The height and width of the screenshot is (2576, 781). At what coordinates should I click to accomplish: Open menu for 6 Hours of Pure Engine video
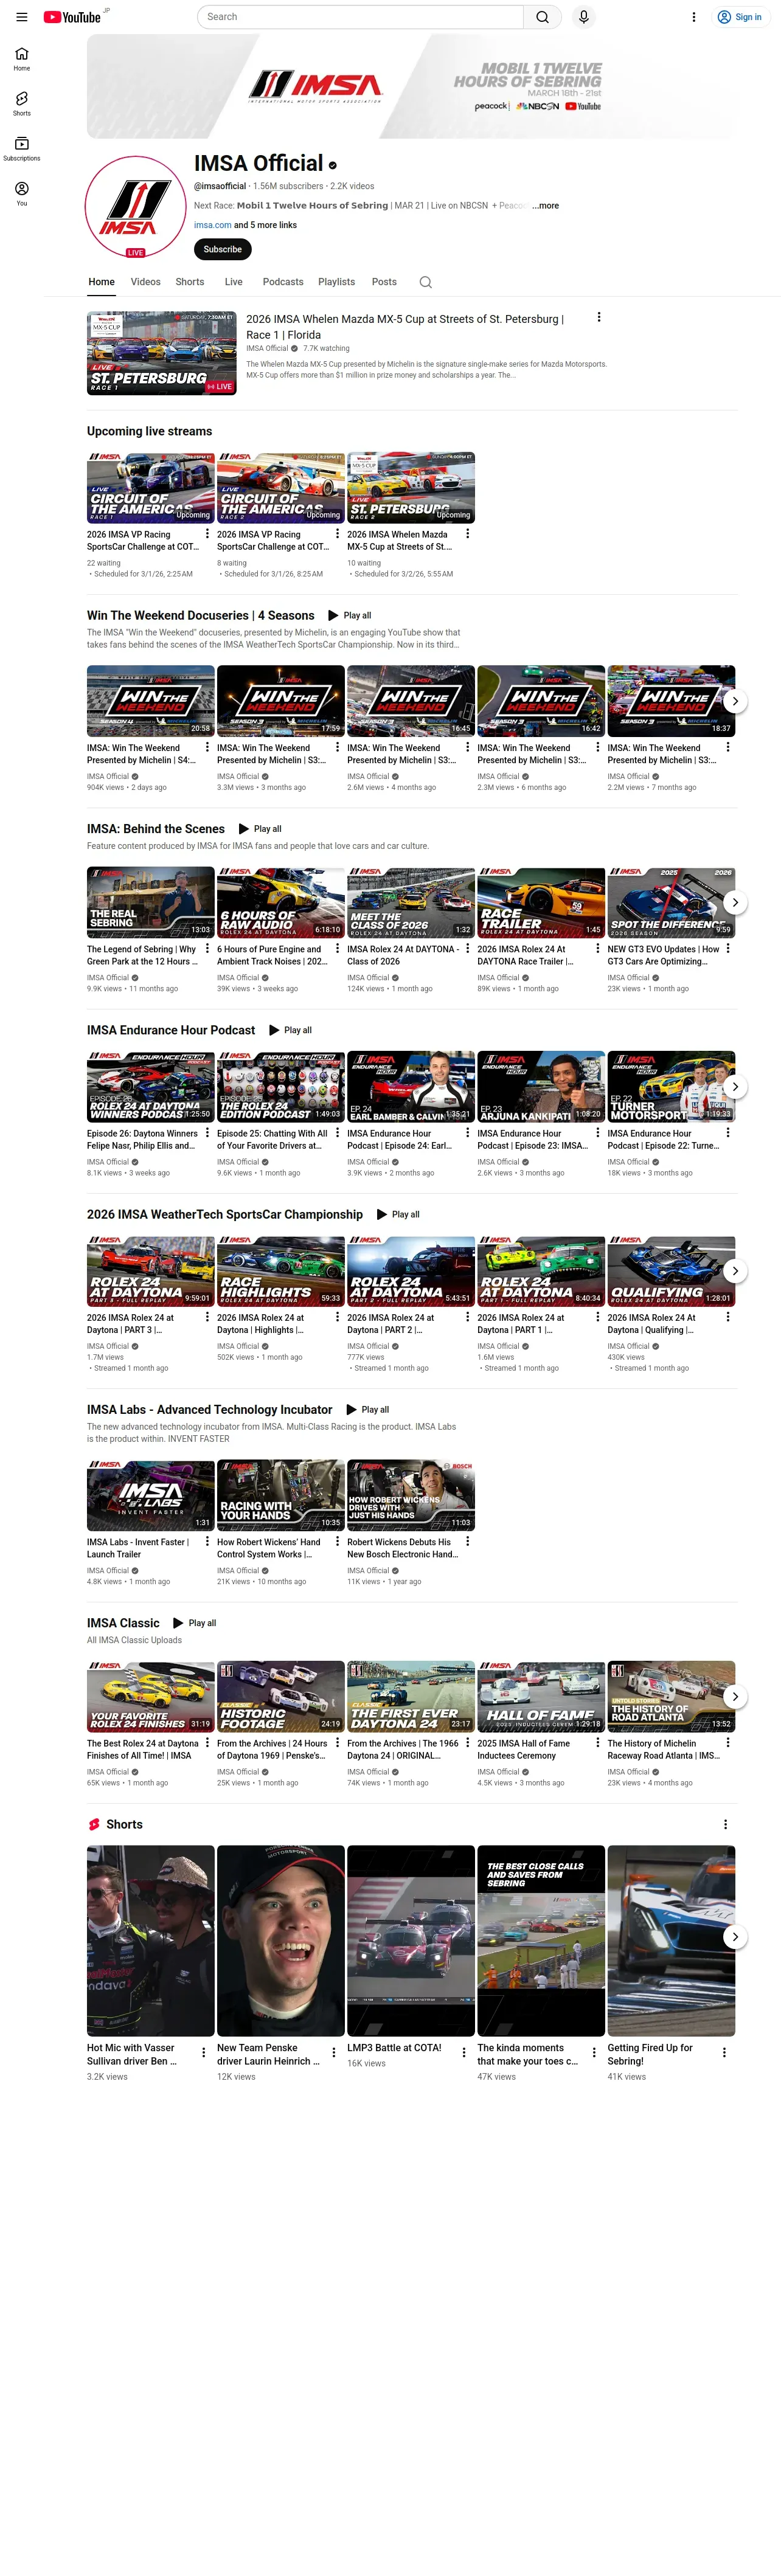[337, 948]
